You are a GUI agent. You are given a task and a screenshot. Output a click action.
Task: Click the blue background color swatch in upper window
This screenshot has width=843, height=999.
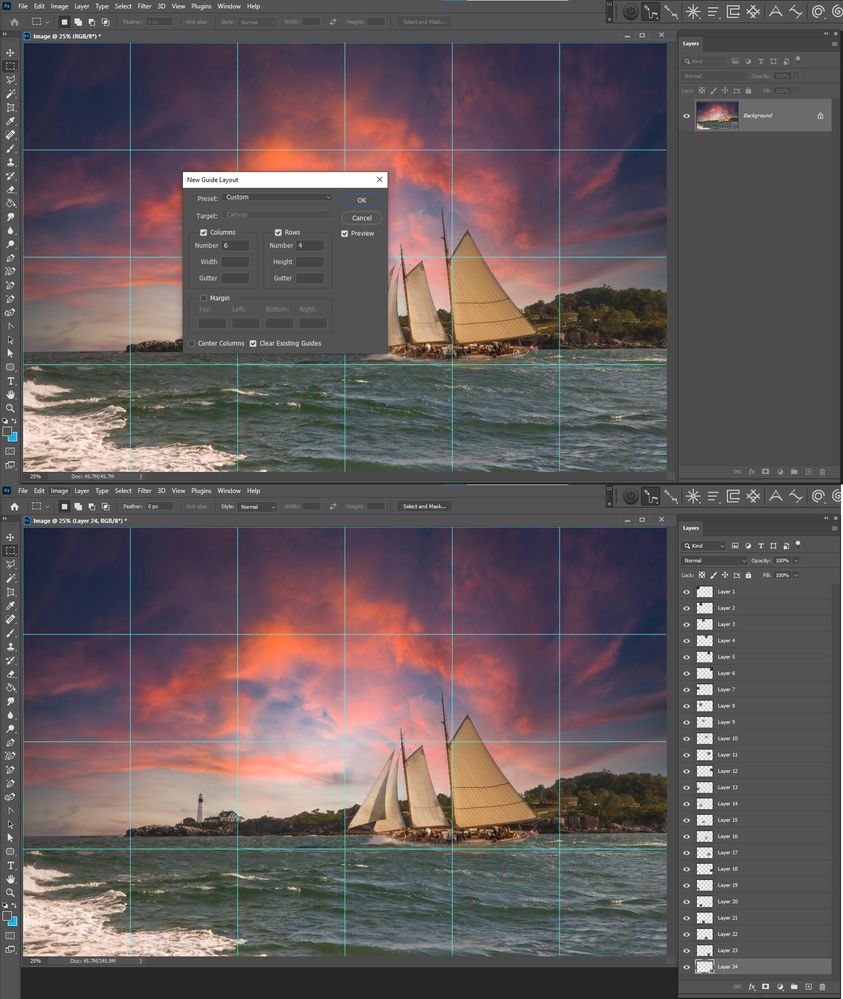(13, 436)
